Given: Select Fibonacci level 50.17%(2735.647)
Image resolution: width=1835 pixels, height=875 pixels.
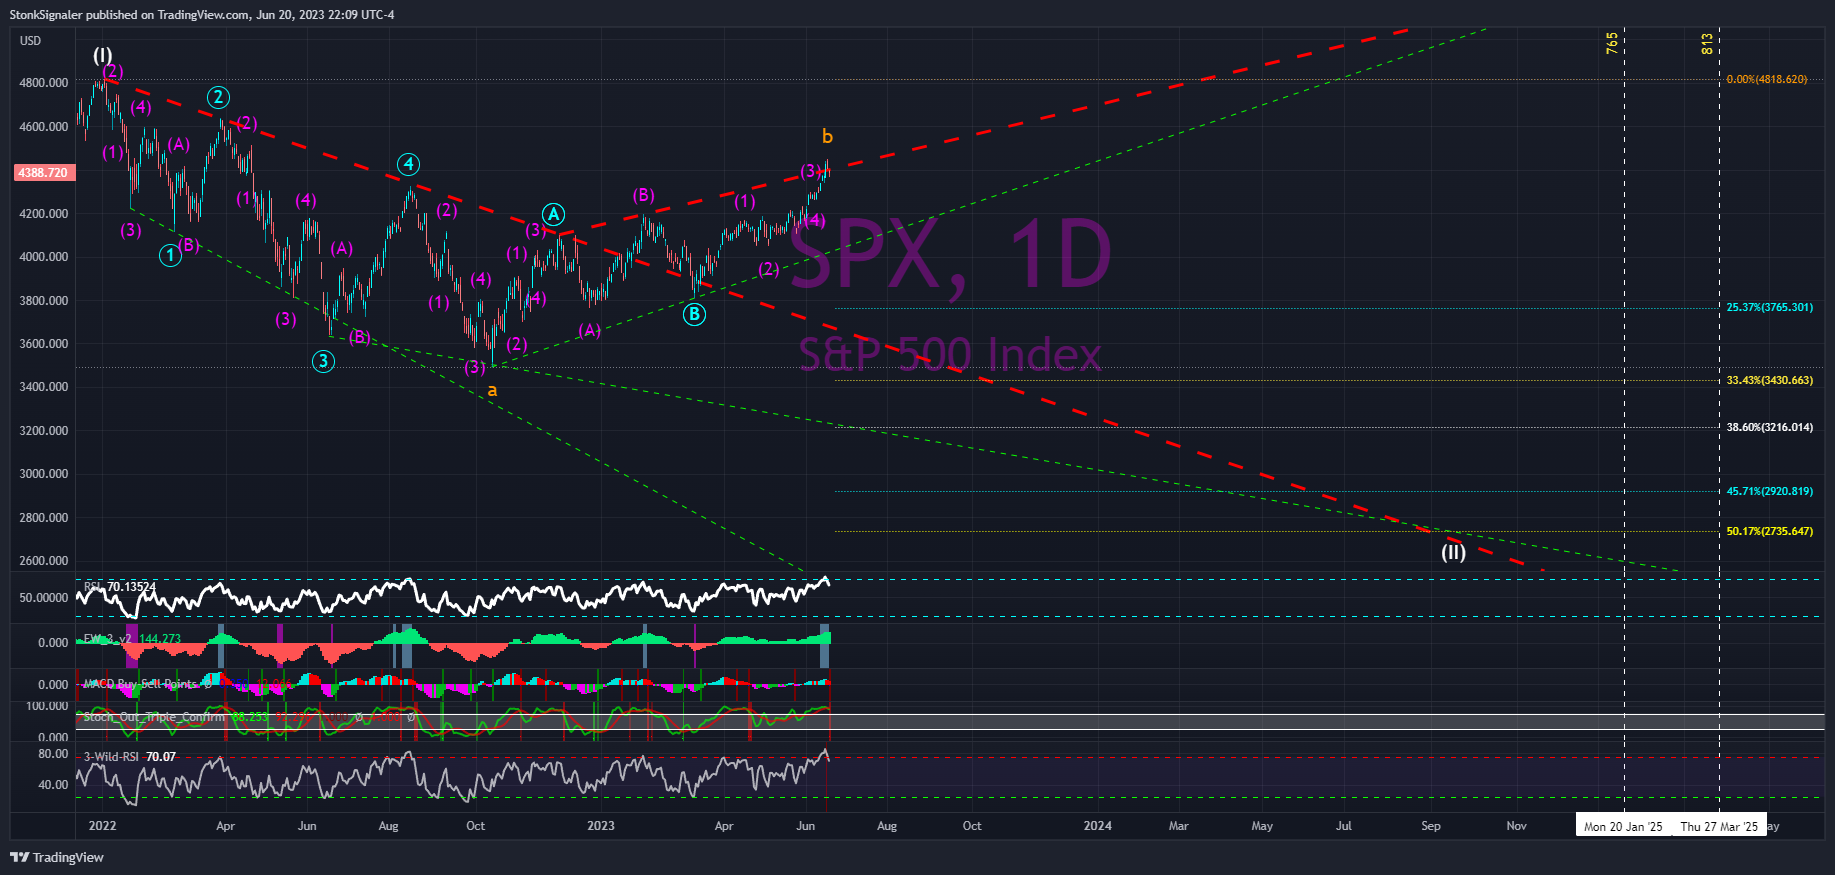Looking at the screenshot, I should click(1769, 531).
